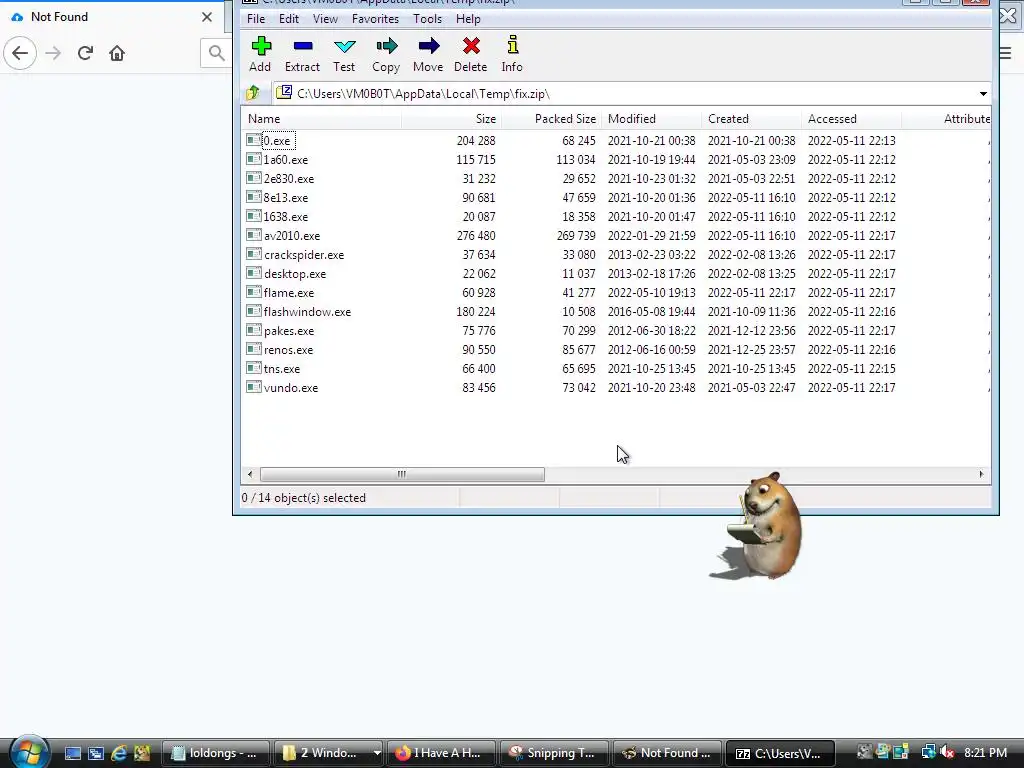Open the Help menu
Viewport: 1024px width, 768px height.
coord(468,19)
